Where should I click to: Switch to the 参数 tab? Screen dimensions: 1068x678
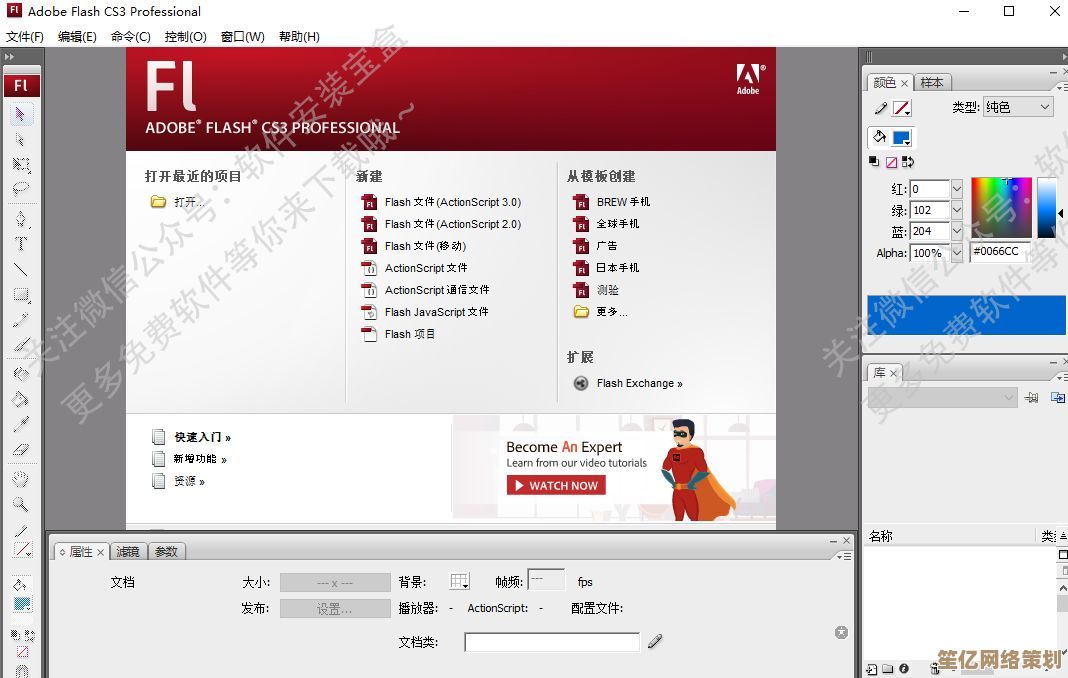[x=166, y=551]
